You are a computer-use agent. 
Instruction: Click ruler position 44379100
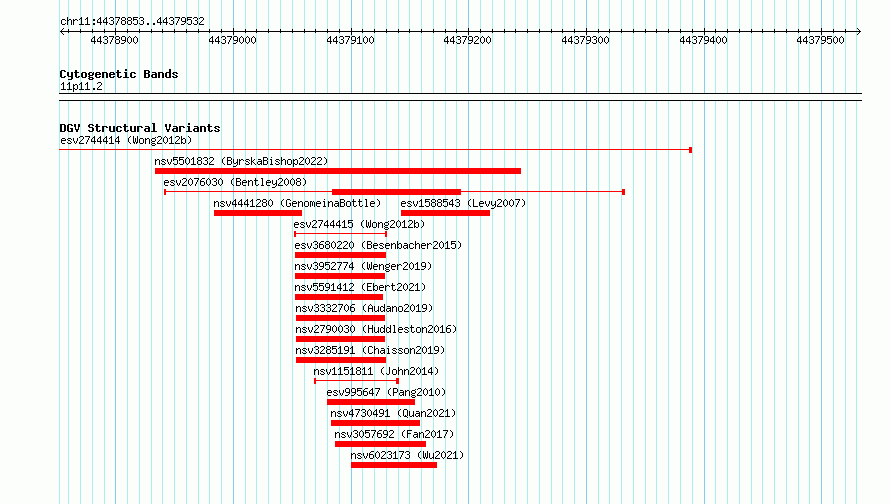[350, 40]
